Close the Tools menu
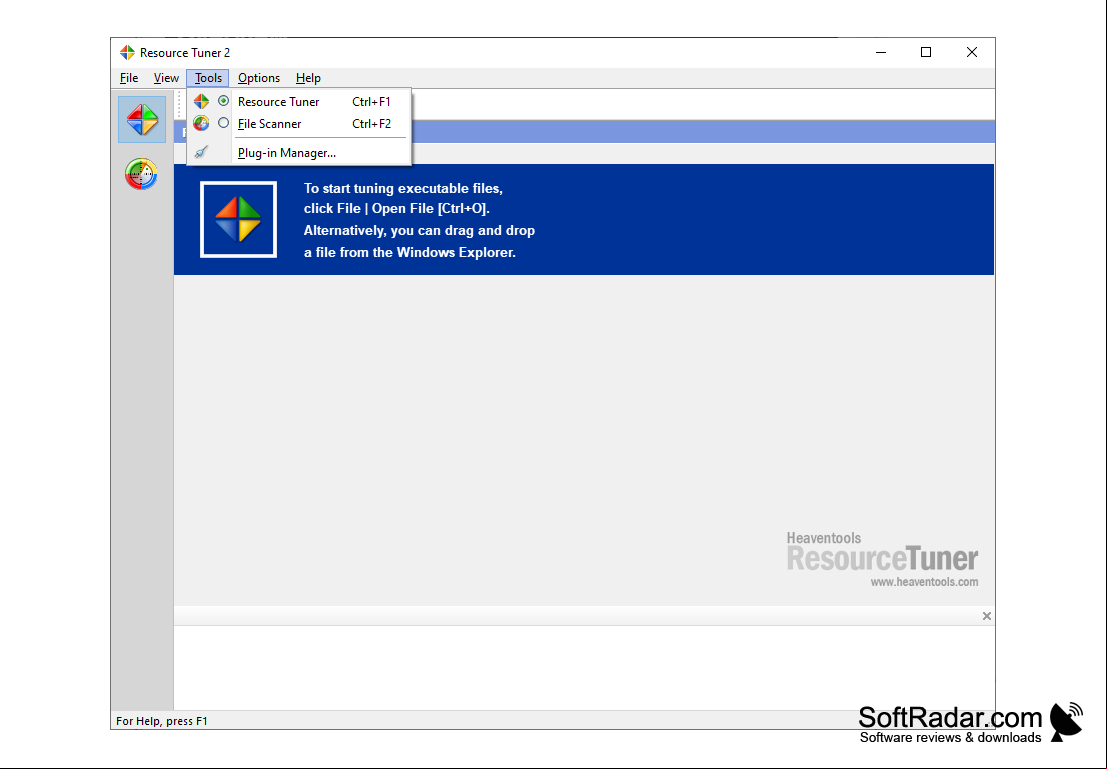Screen dimensions: 1107x769 208,78
